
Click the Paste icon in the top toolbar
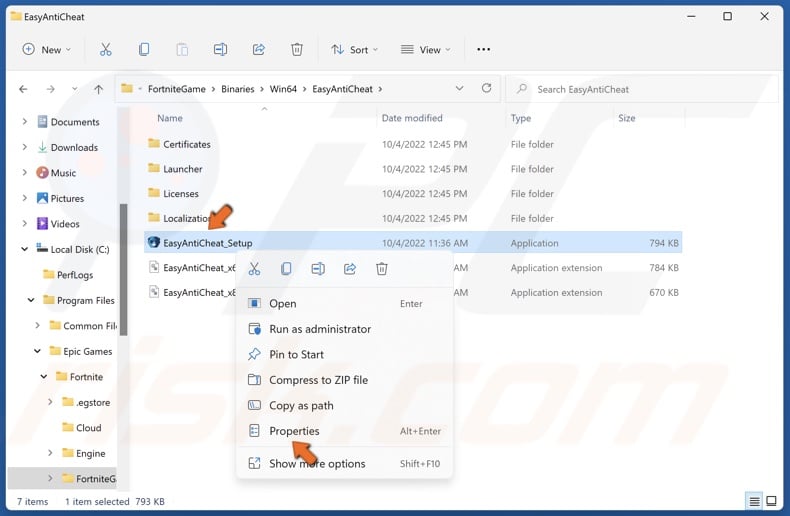point(182,49)
